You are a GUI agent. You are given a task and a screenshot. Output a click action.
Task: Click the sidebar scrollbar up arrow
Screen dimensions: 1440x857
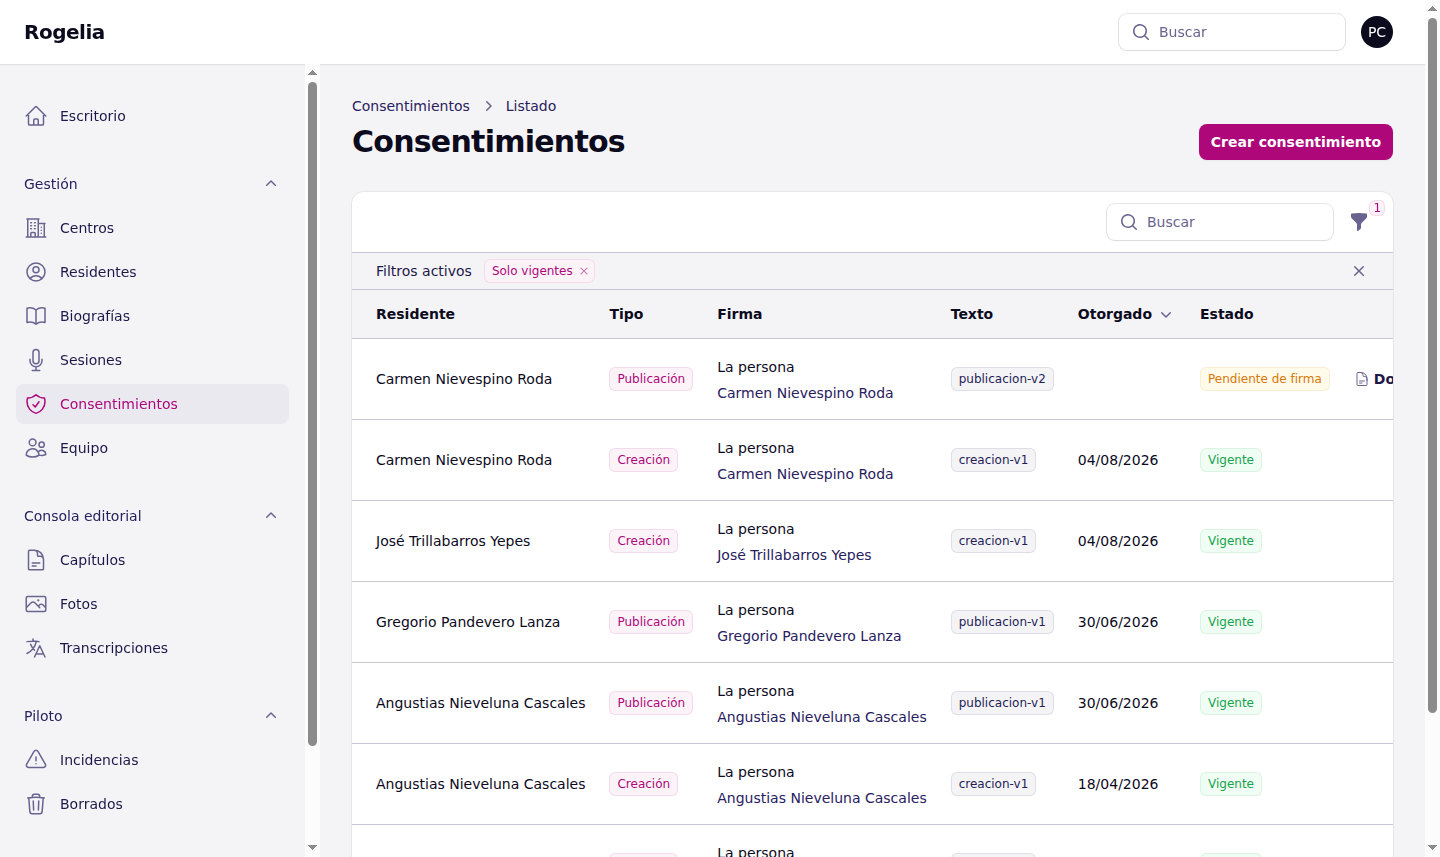(x=312, y=73)
